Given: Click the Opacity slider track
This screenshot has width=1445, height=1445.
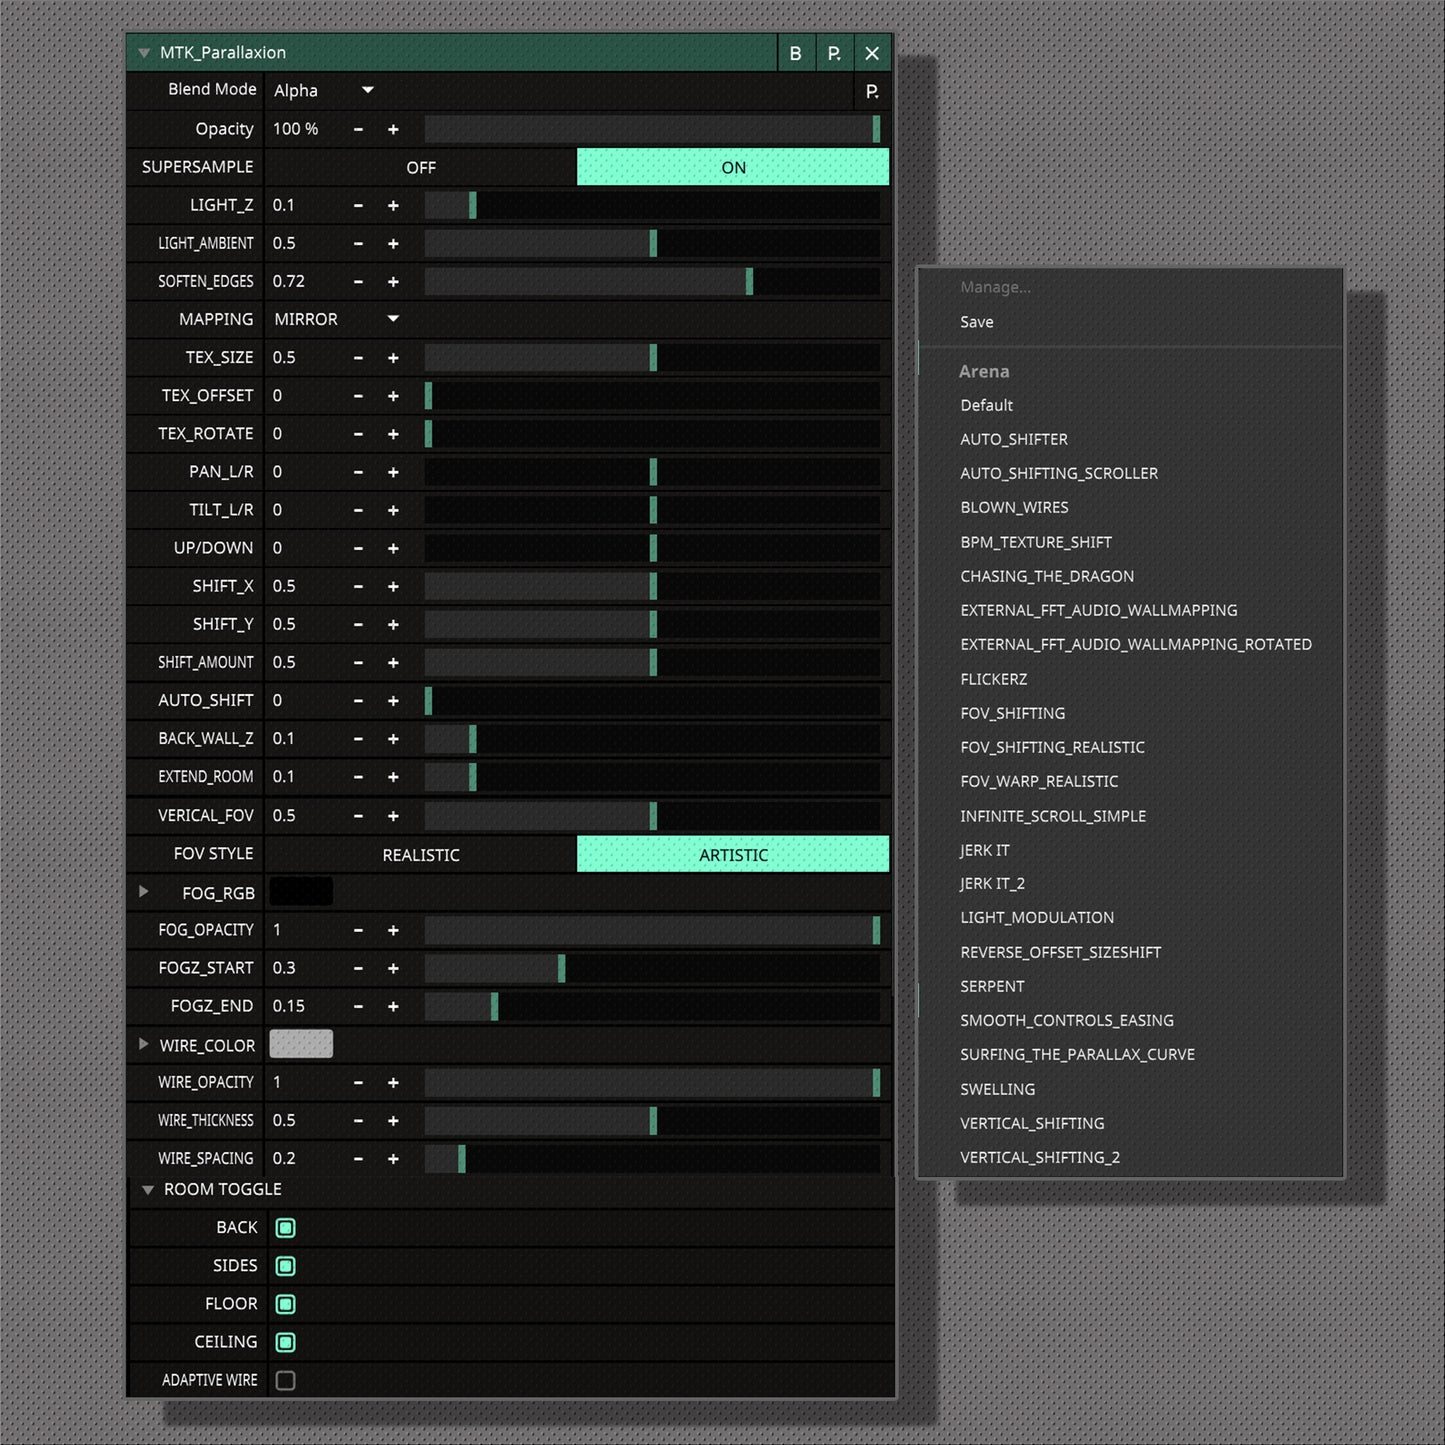Looking at the screenshot, I should (x=652, y=129).
